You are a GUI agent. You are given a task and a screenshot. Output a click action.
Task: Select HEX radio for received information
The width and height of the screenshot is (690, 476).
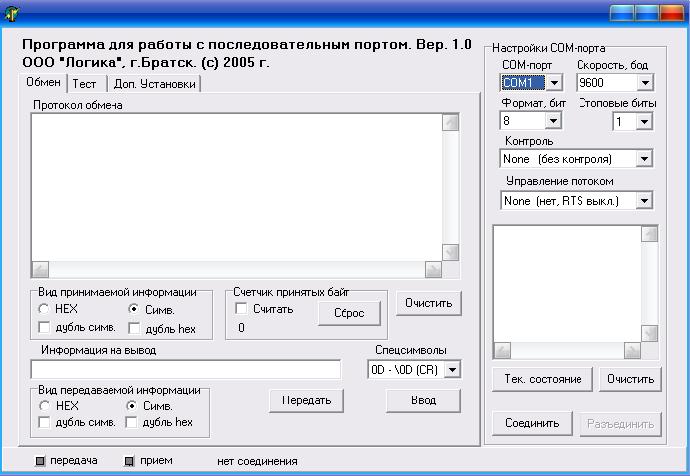pyautogui.click(x=44, y=309)
